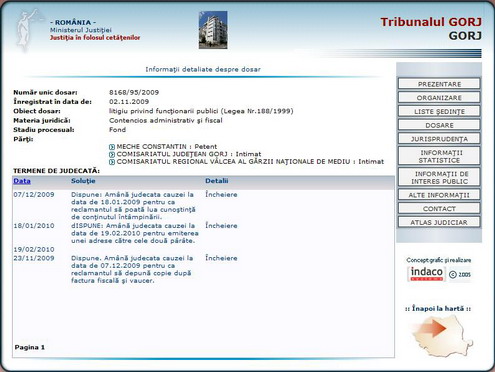Click the Ministerul Justiţiei header text
495x372 pixels.
(x=81, y=30)
